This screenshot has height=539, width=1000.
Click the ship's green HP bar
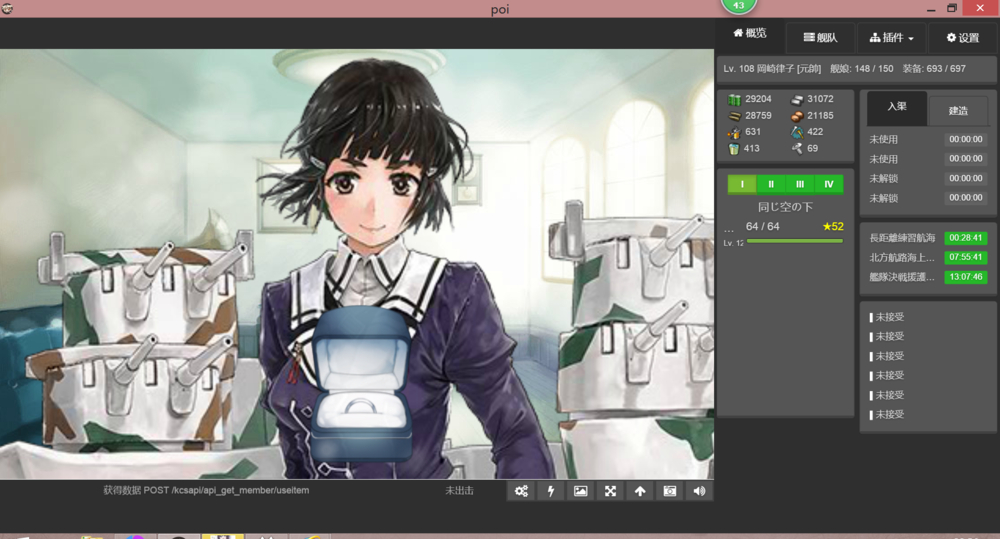tap(795, 241)
